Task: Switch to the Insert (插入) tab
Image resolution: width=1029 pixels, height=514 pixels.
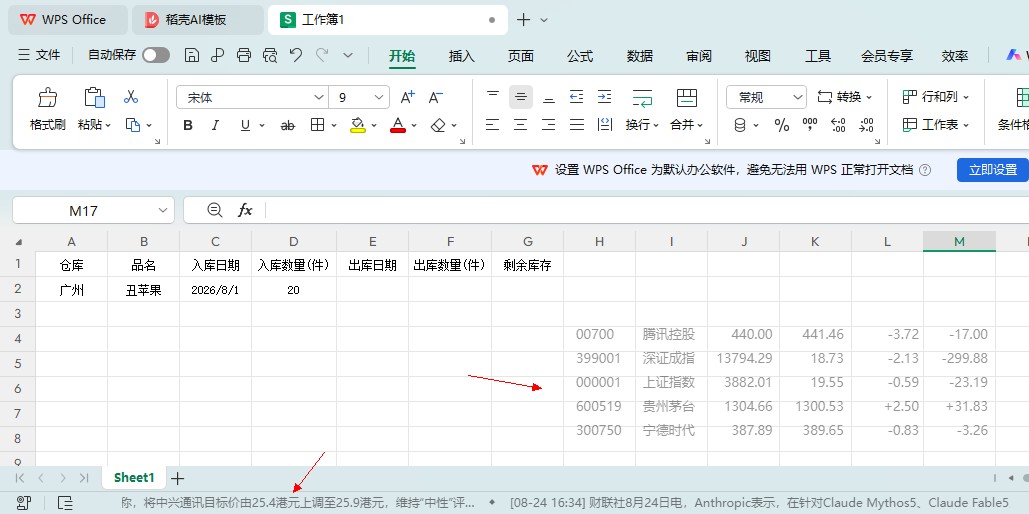Action: coord(461,56)
